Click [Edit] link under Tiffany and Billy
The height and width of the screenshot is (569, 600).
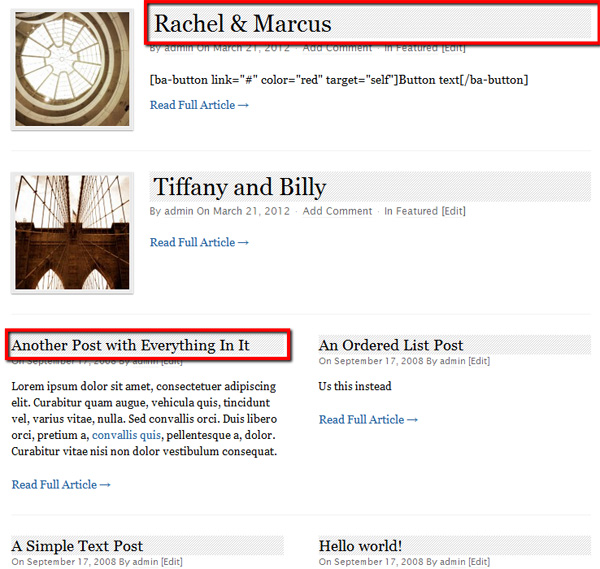[x=453, y=211]
